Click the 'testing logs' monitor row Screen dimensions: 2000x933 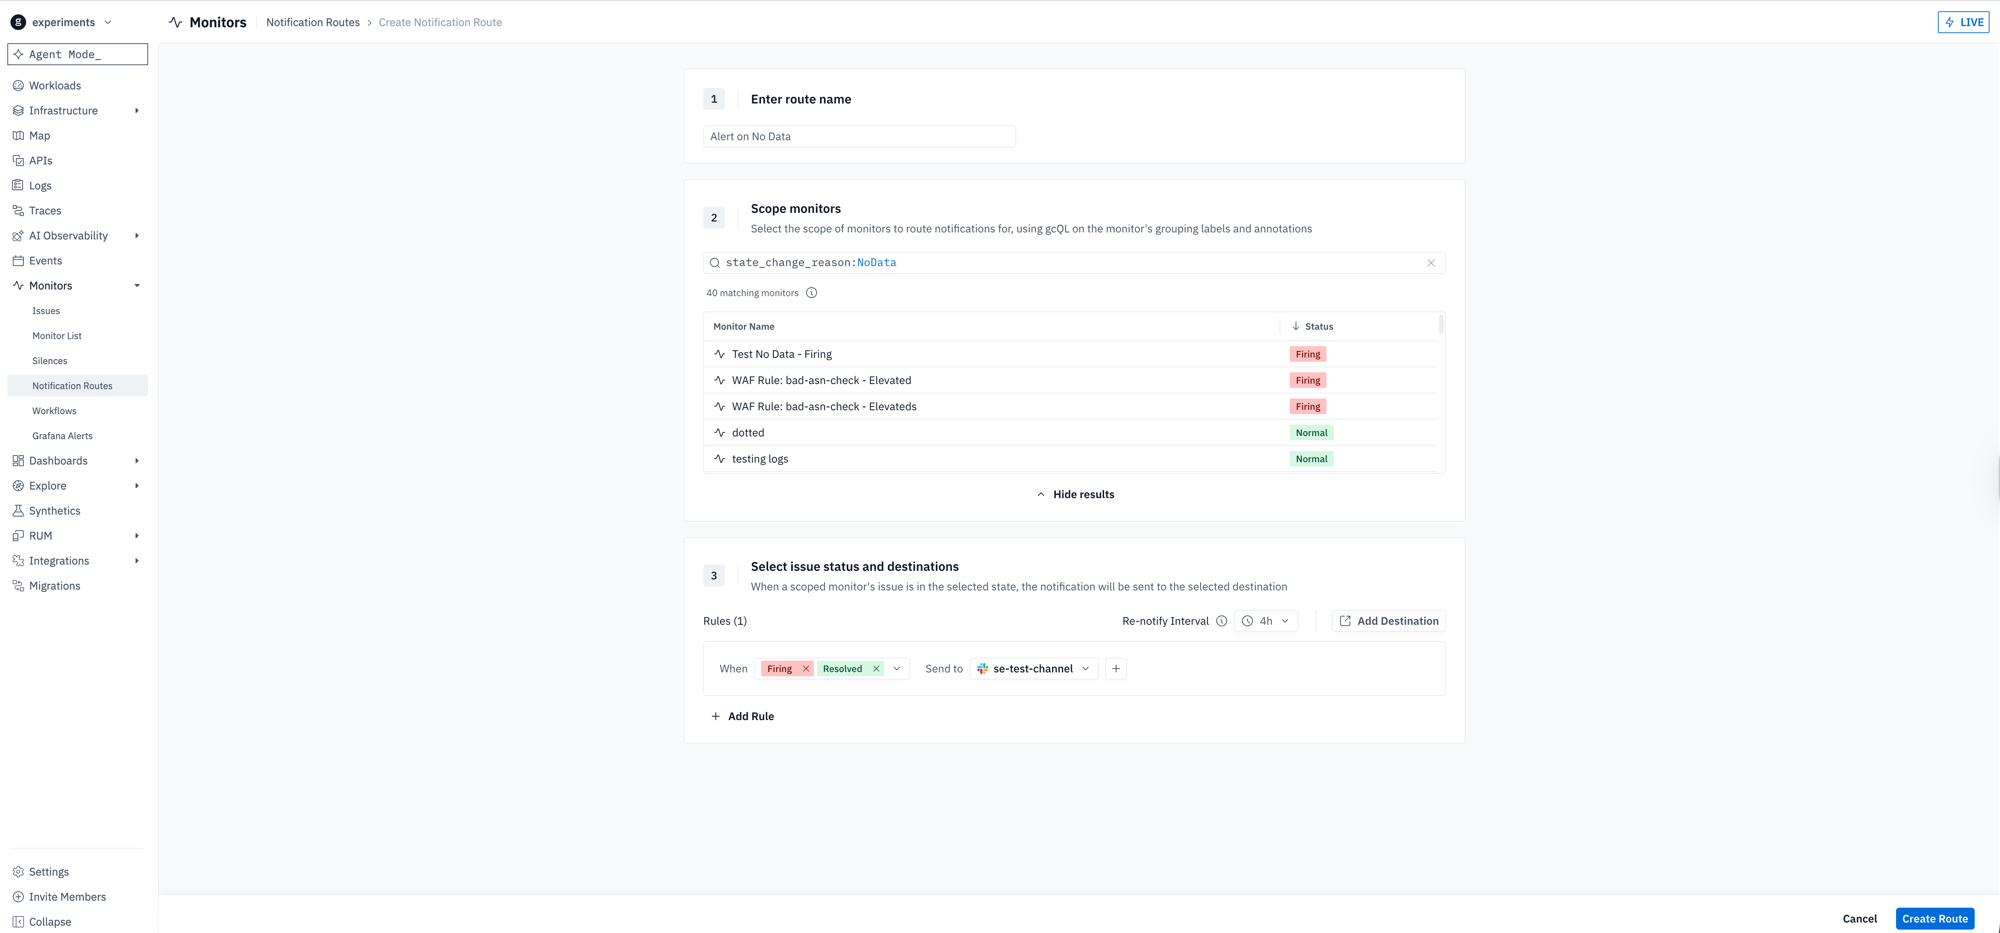[1070, 459]
